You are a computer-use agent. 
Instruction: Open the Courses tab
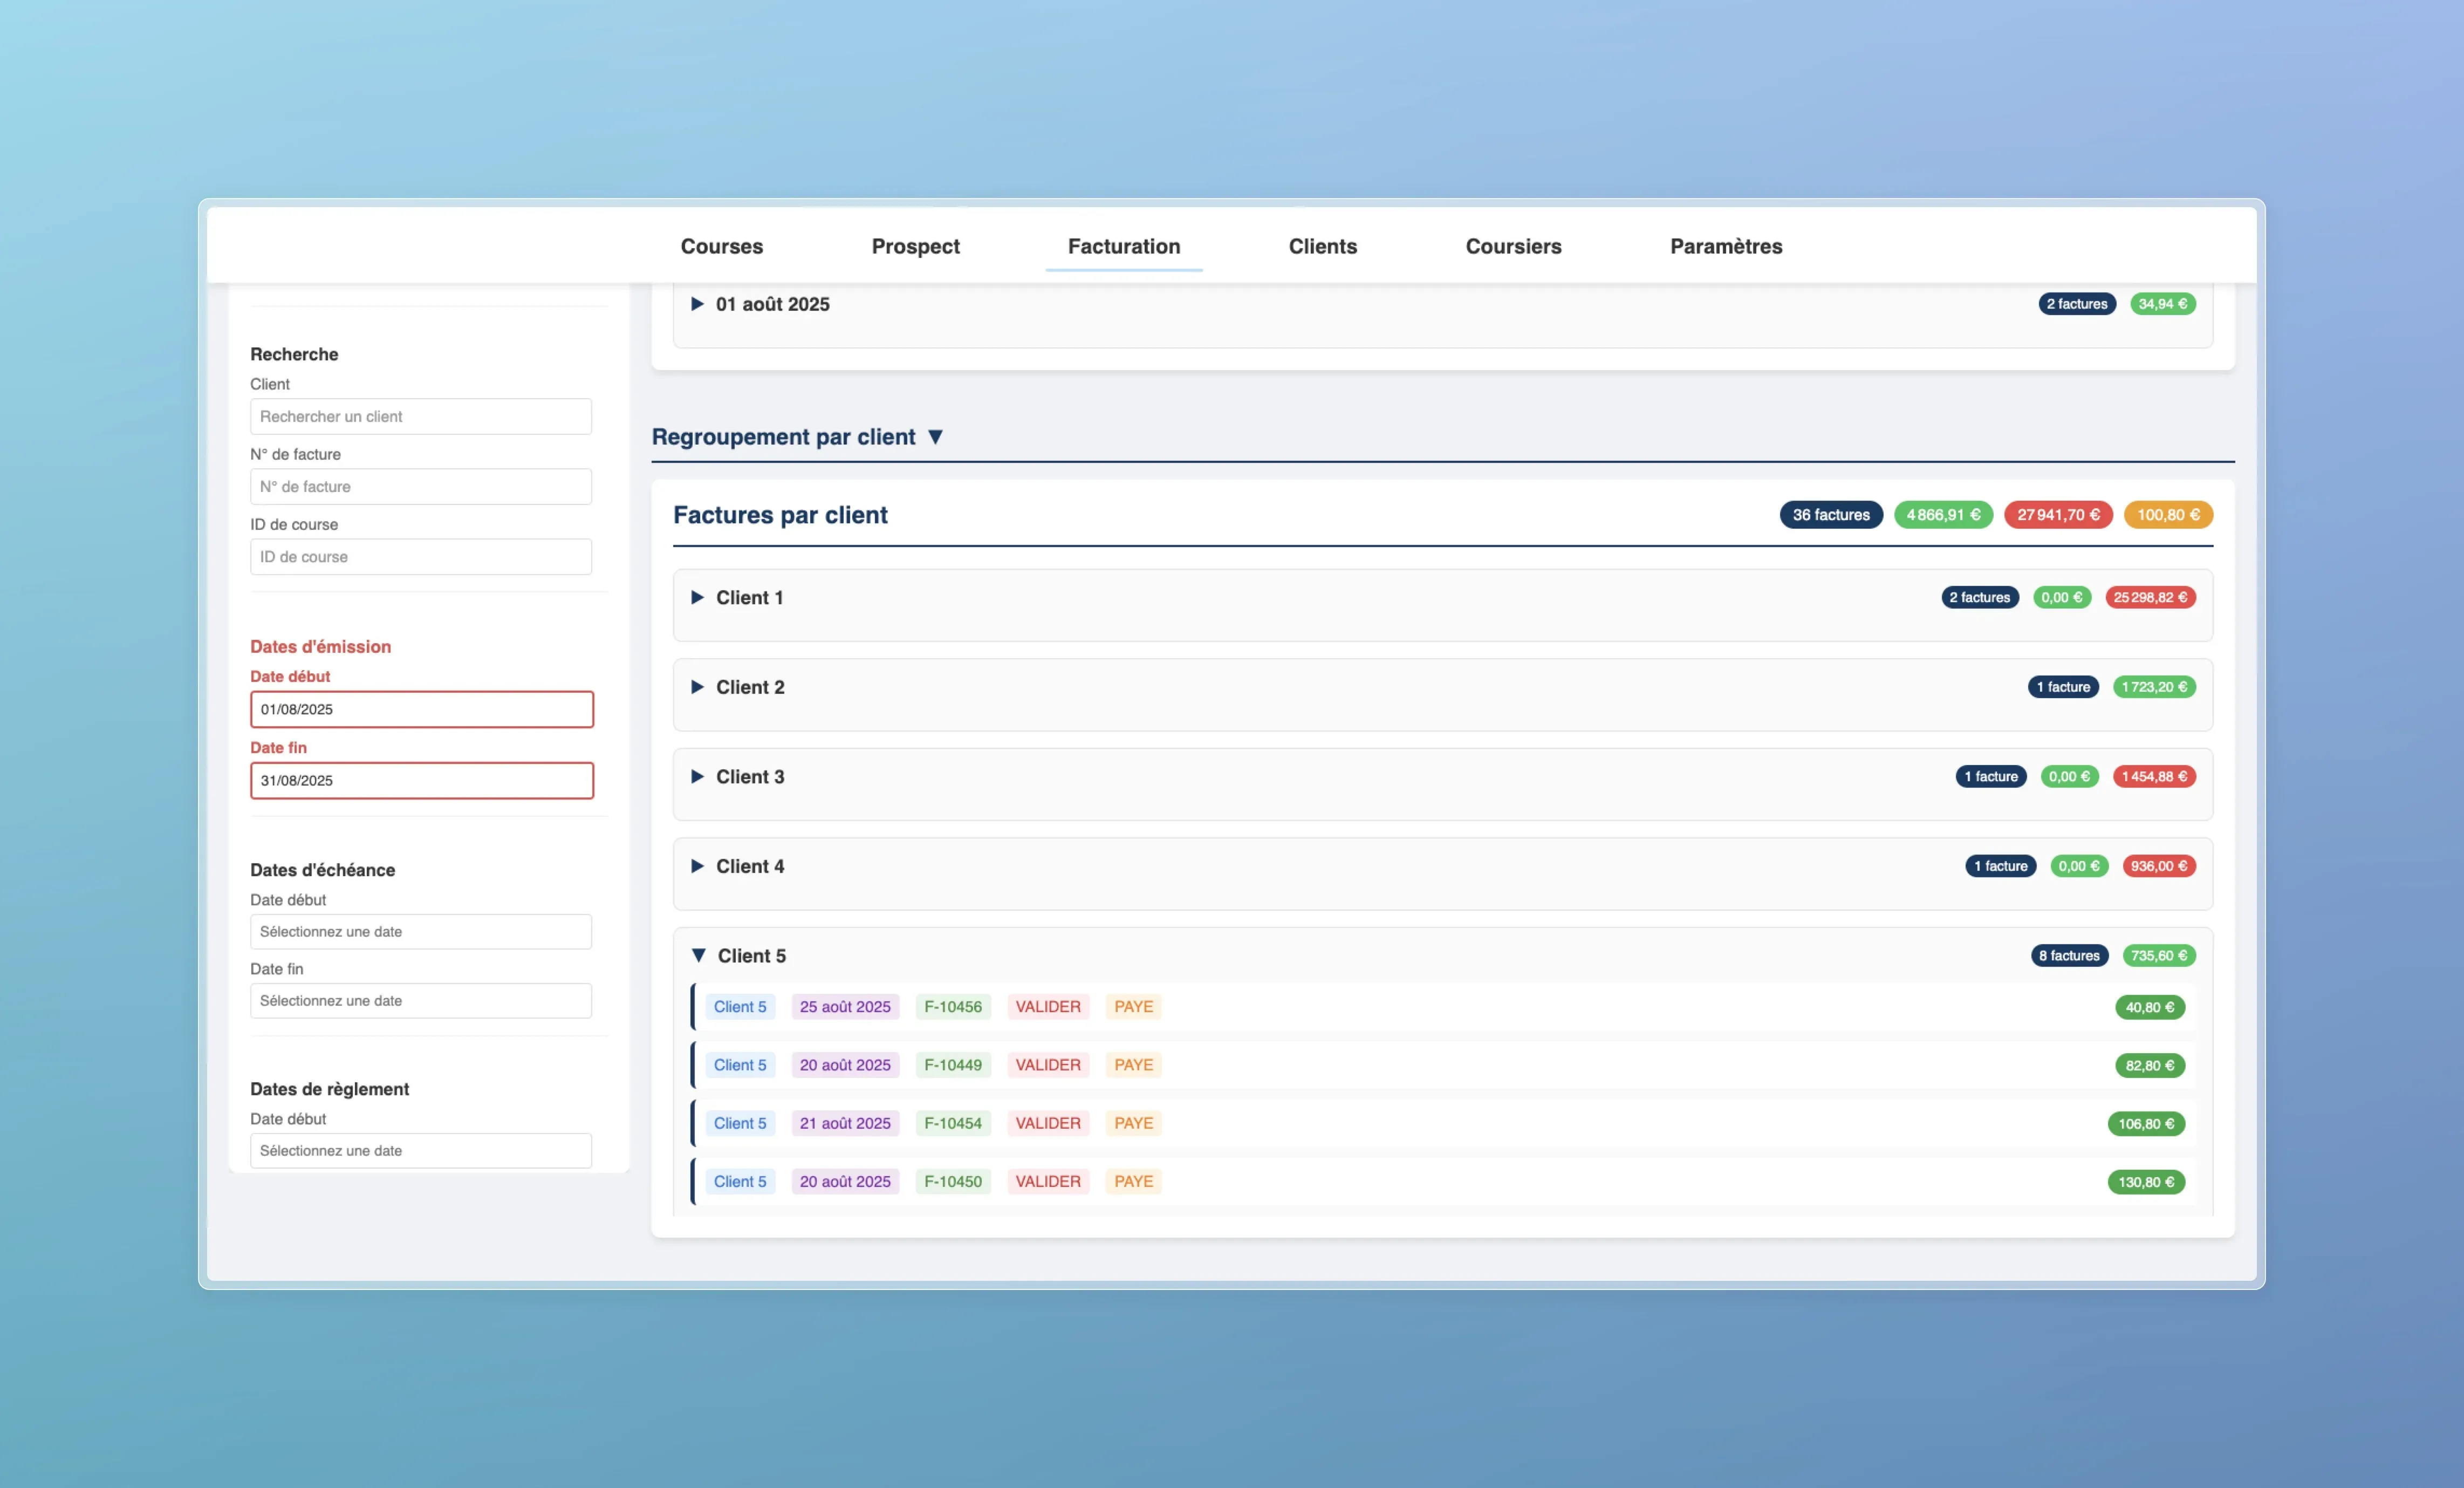pyautogui.click(x=721, y=246)
